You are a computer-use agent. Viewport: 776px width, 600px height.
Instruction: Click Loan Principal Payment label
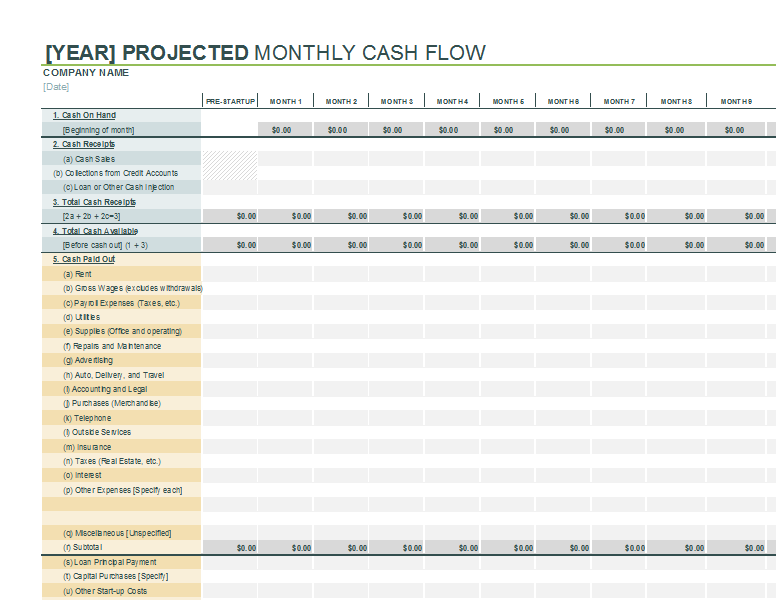109,562
